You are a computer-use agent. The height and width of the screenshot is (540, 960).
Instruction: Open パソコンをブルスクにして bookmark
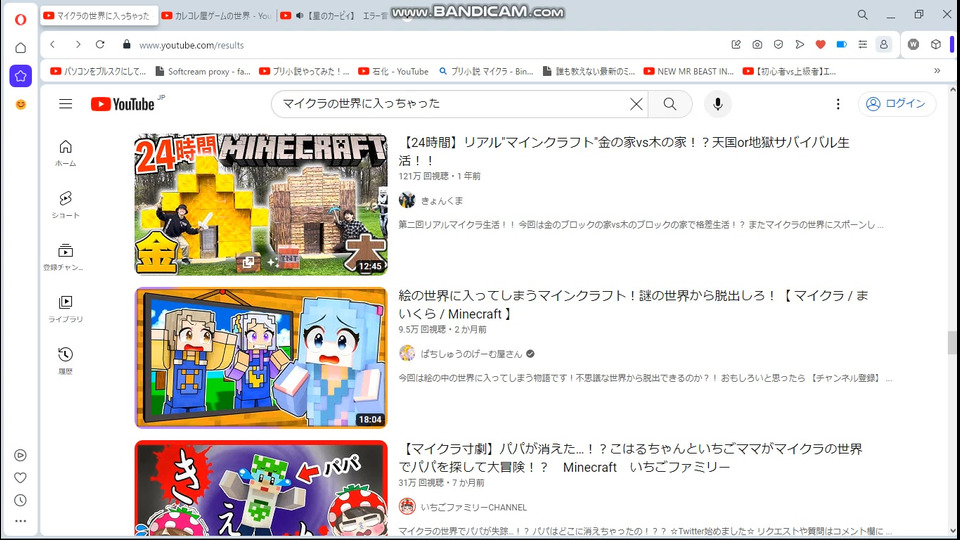[x=99, y=72]
